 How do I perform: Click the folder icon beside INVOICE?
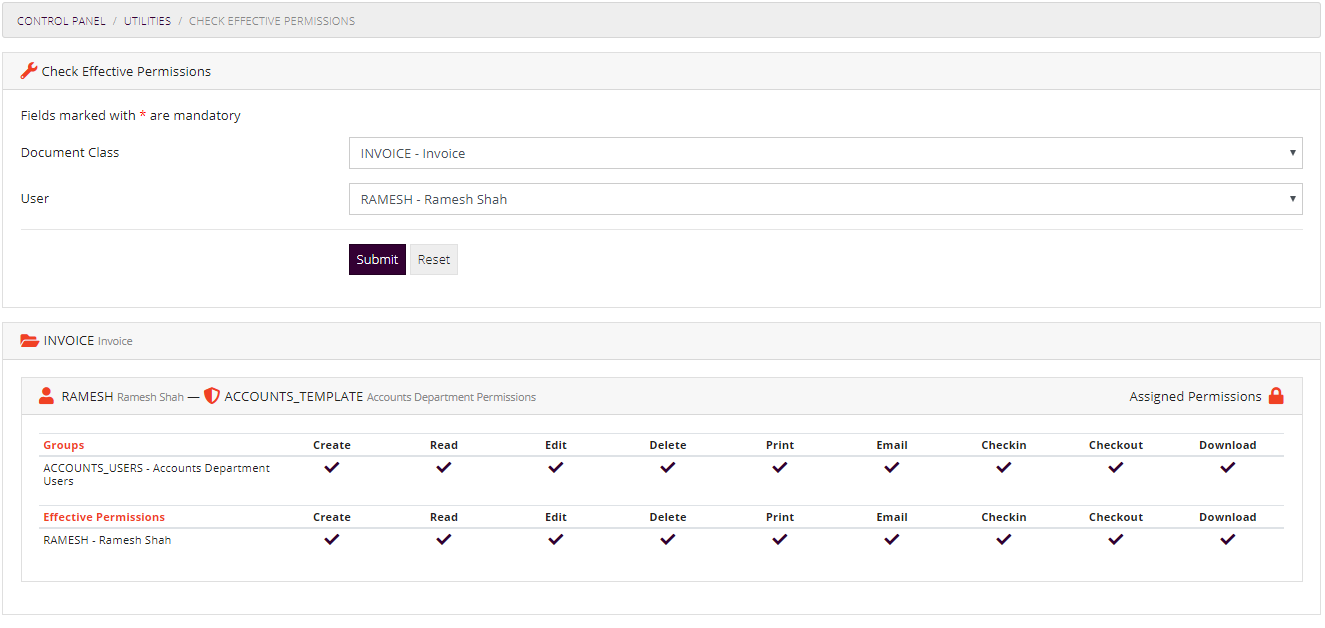[x=29, y=340]
